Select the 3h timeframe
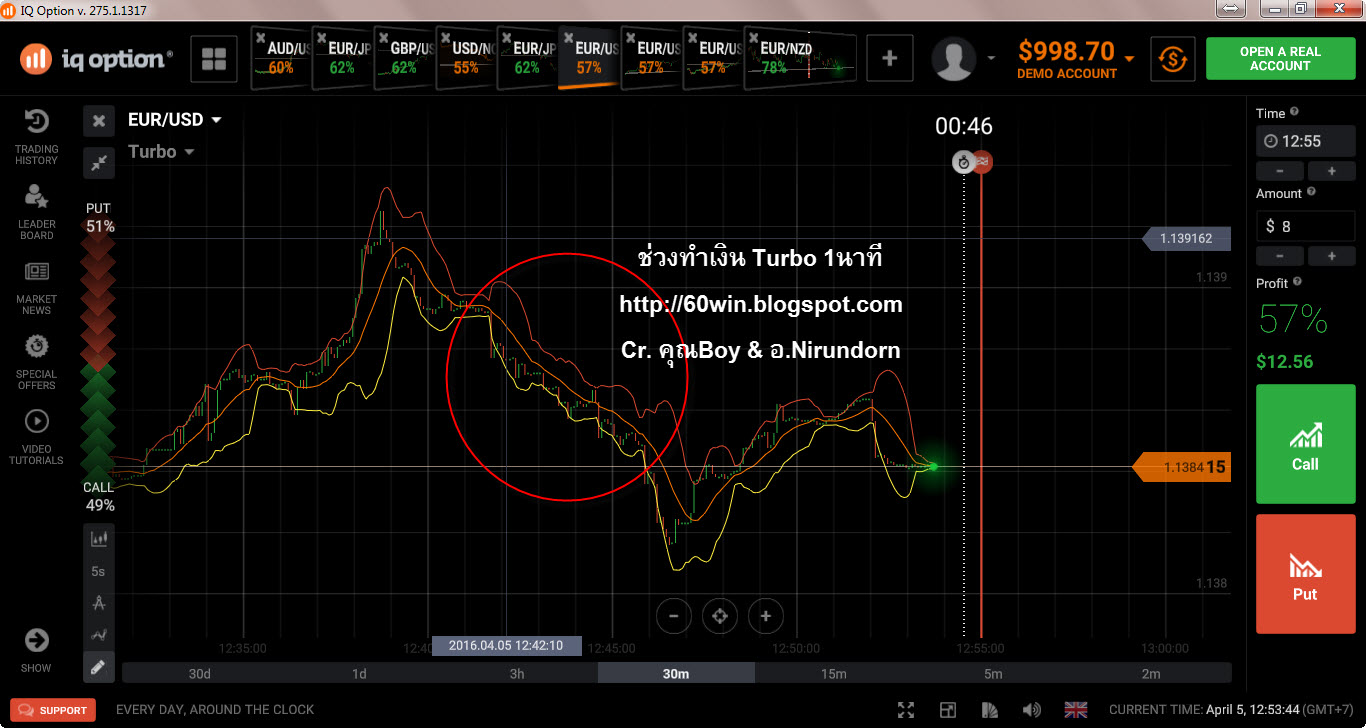The height and width of the screenshot is (728, 1366). point(517,674)
